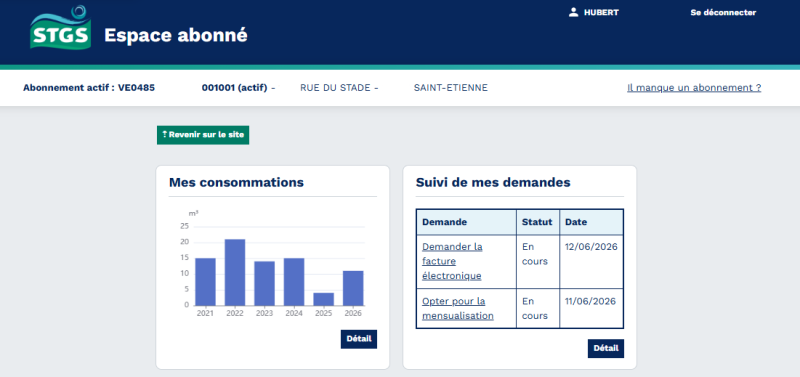This screenshot has width=800, height=377.
Task: Open the HUBERT account name
Action: 601,13
